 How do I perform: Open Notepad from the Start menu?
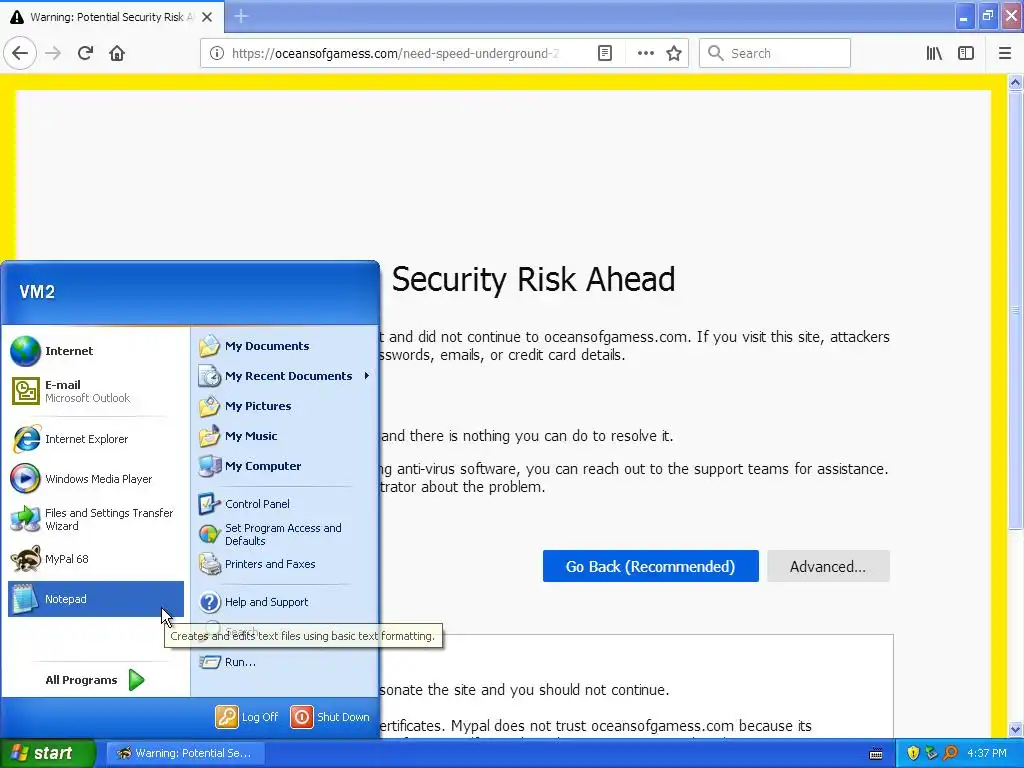click(95, 599)
